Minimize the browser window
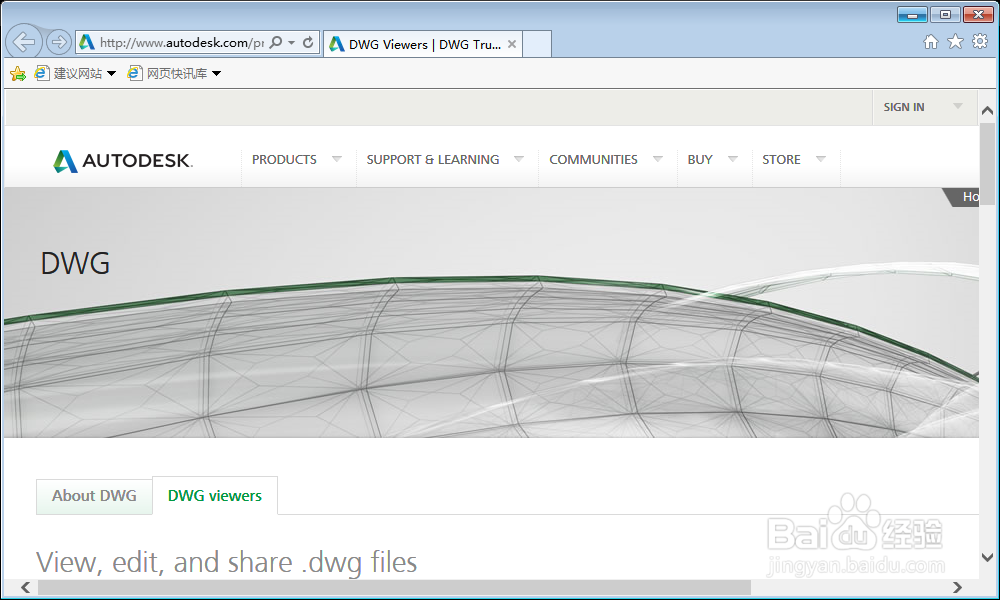Screen dimensions: 1000x600 click(912, 14)
